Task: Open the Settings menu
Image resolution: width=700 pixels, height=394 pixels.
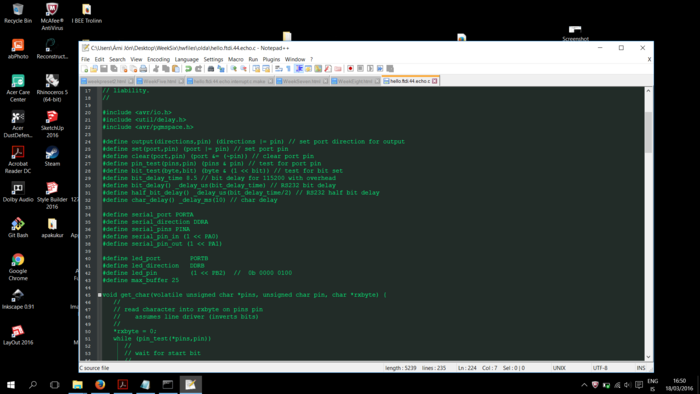Action: click(213, 59)
